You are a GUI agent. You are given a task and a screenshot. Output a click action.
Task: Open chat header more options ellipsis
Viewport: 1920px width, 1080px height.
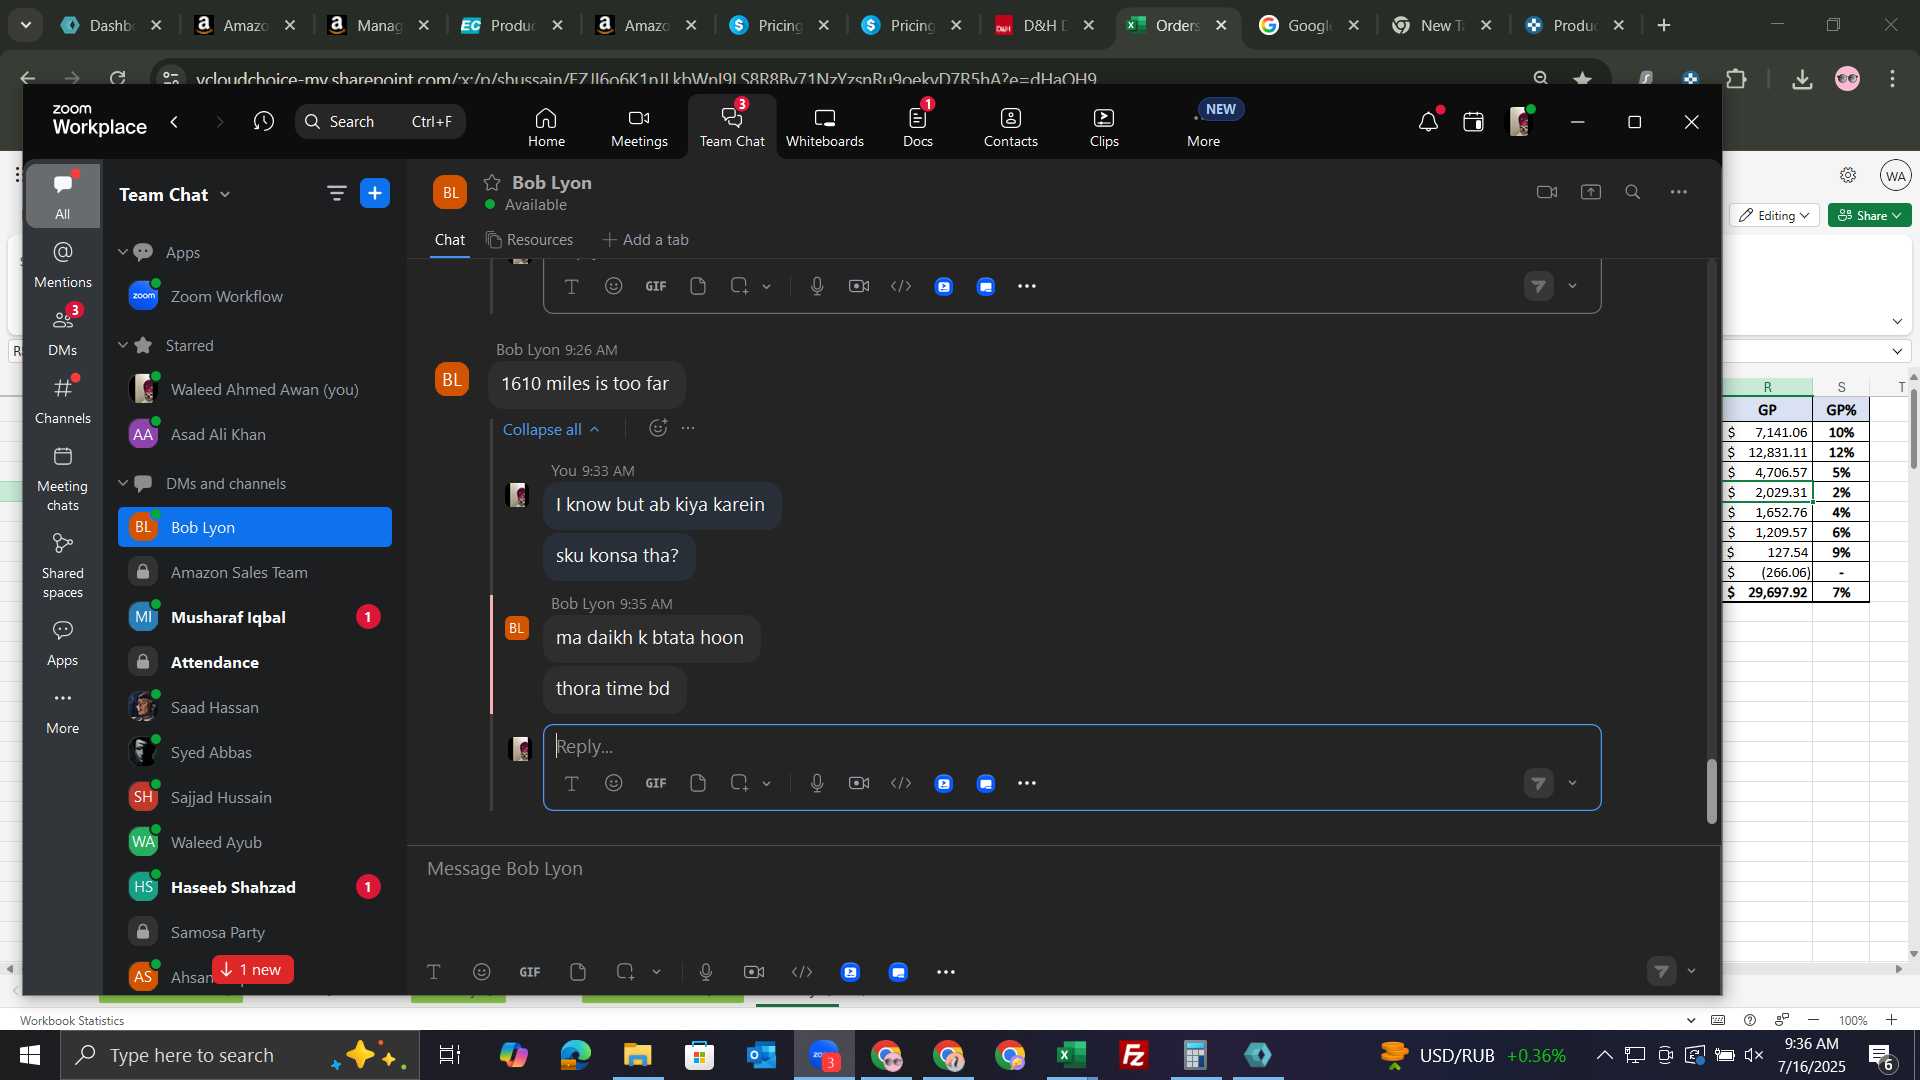(x=1679, y=192)
